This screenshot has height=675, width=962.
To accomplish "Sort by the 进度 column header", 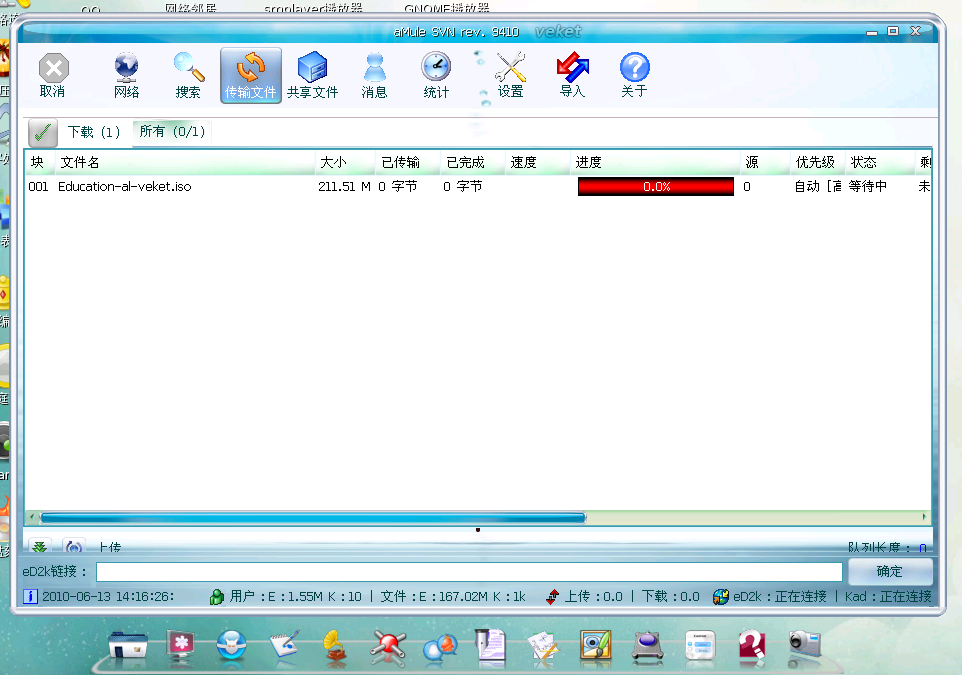I will [x=655, y=162].
